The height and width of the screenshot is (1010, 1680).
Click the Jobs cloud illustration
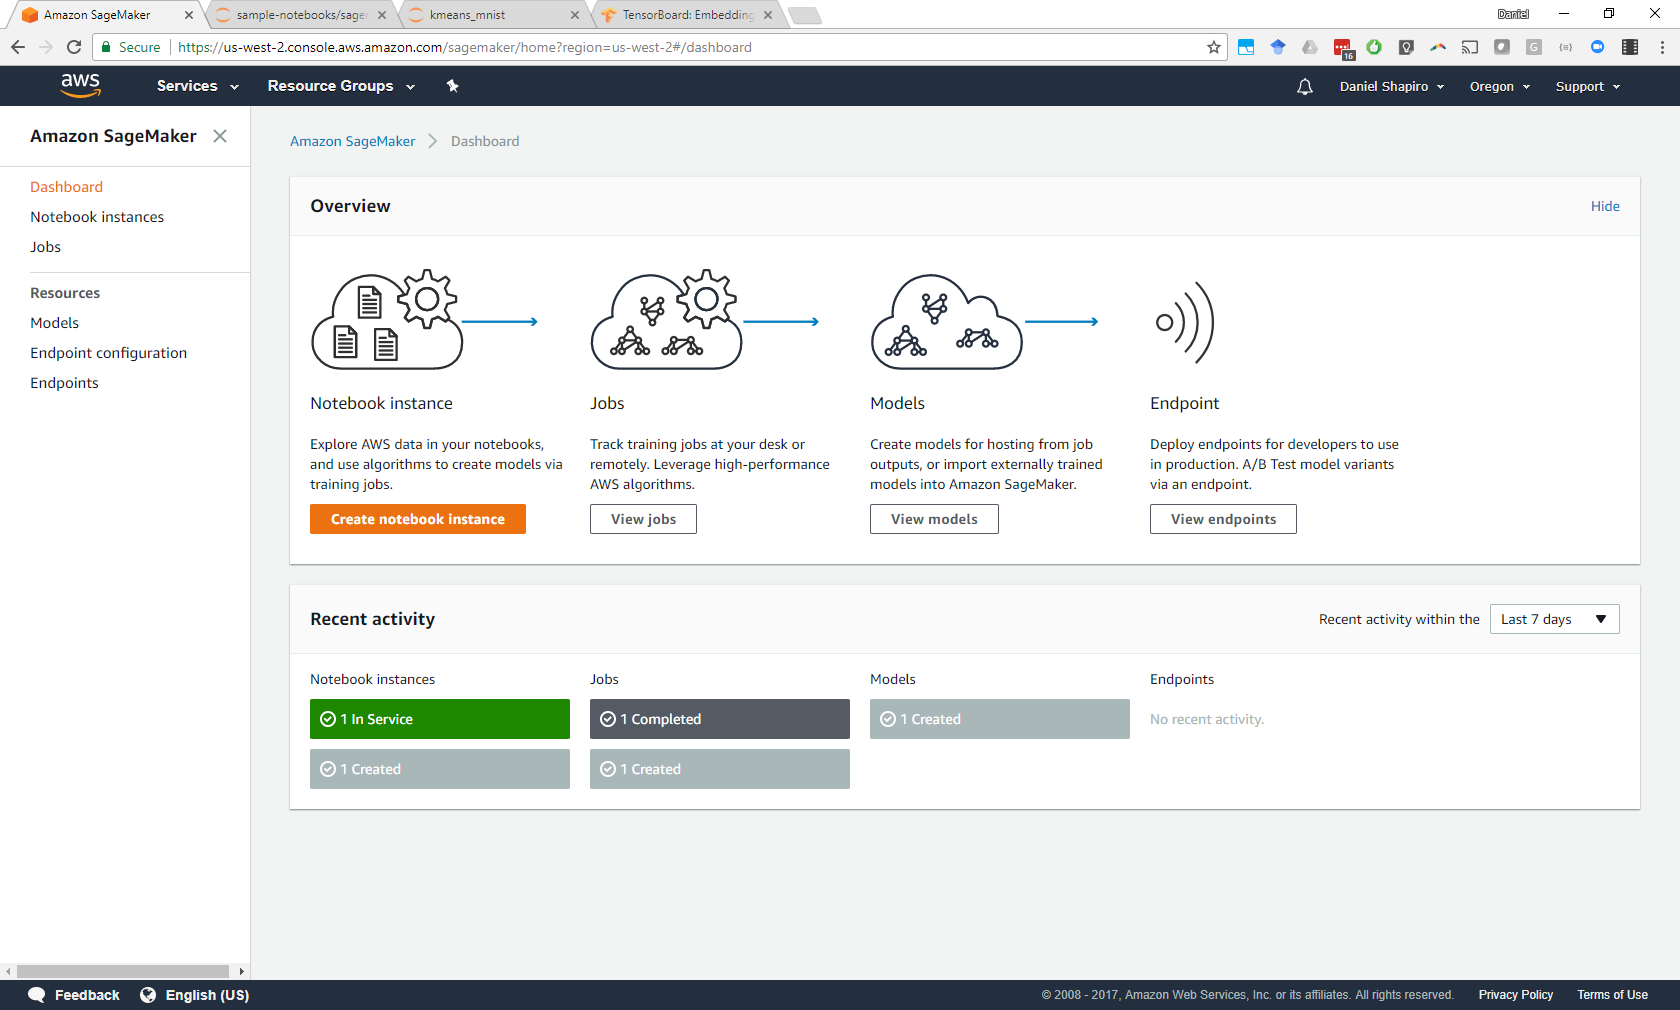tap(666, 320)
